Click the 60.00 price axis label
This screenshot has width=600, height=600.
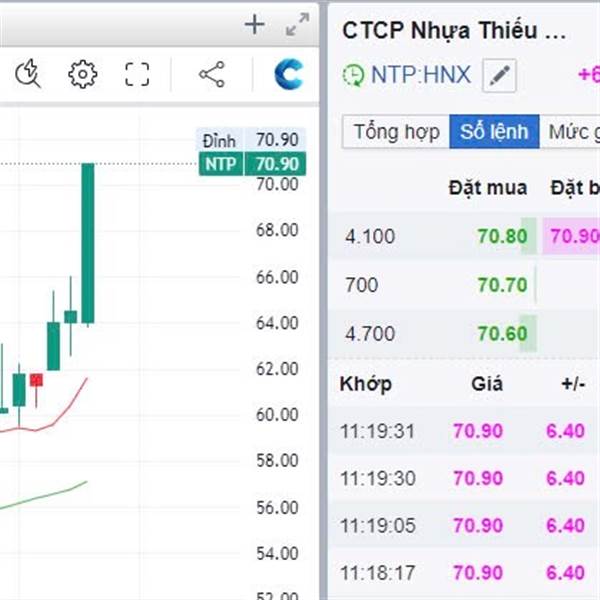tap(277, 415)
